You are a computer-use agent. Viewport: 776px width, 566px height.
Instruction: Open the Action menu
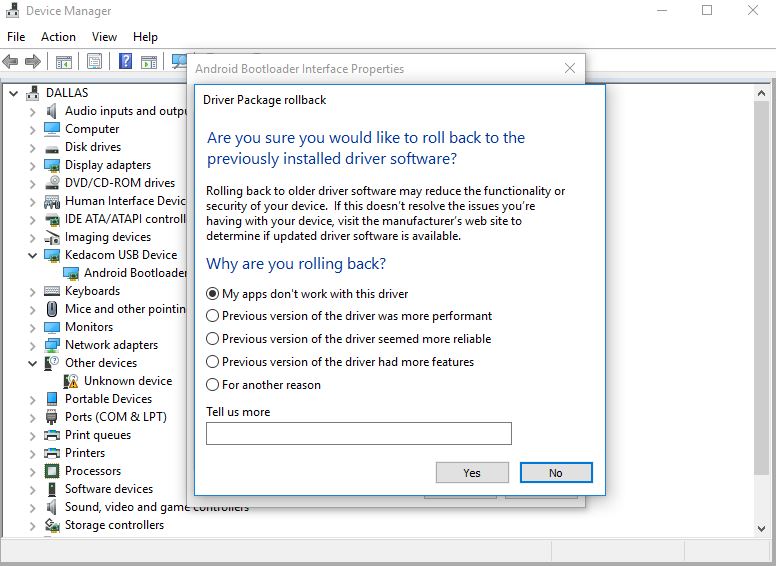pos(58,37)
